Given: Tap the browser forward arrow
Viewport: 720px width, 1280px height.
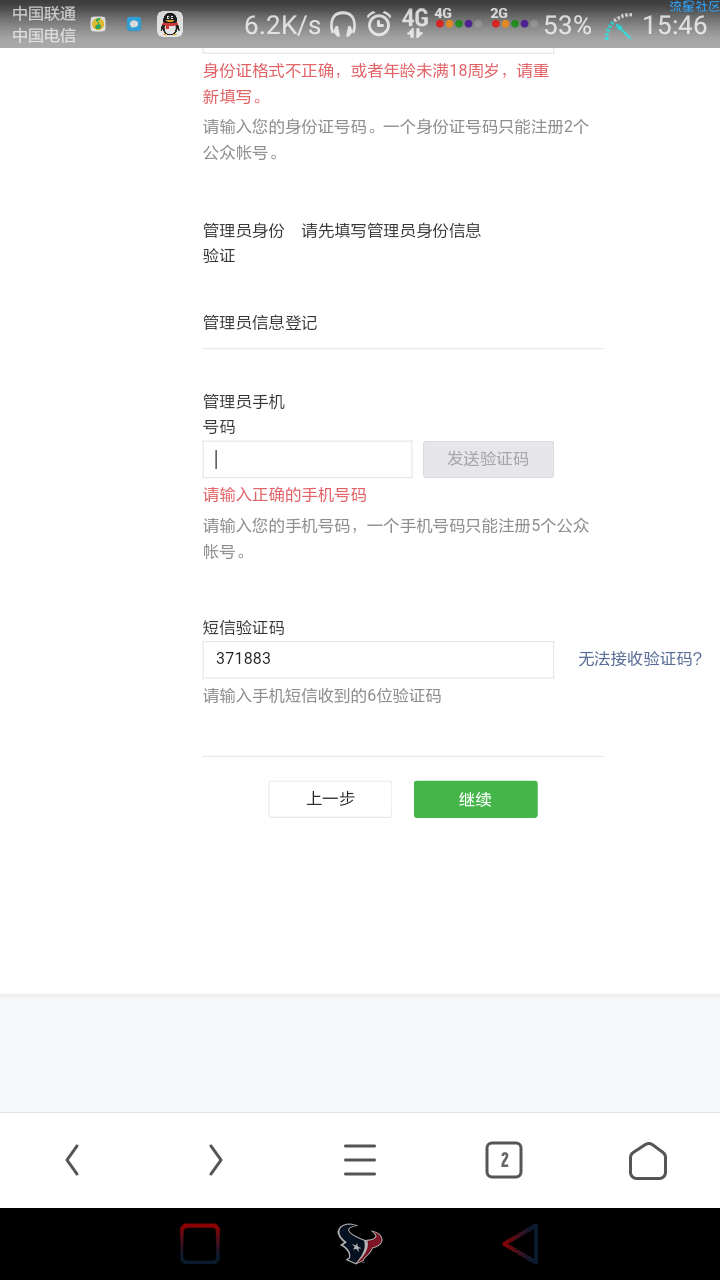Looking at the screenshot, I should [x=215, y=1160].
